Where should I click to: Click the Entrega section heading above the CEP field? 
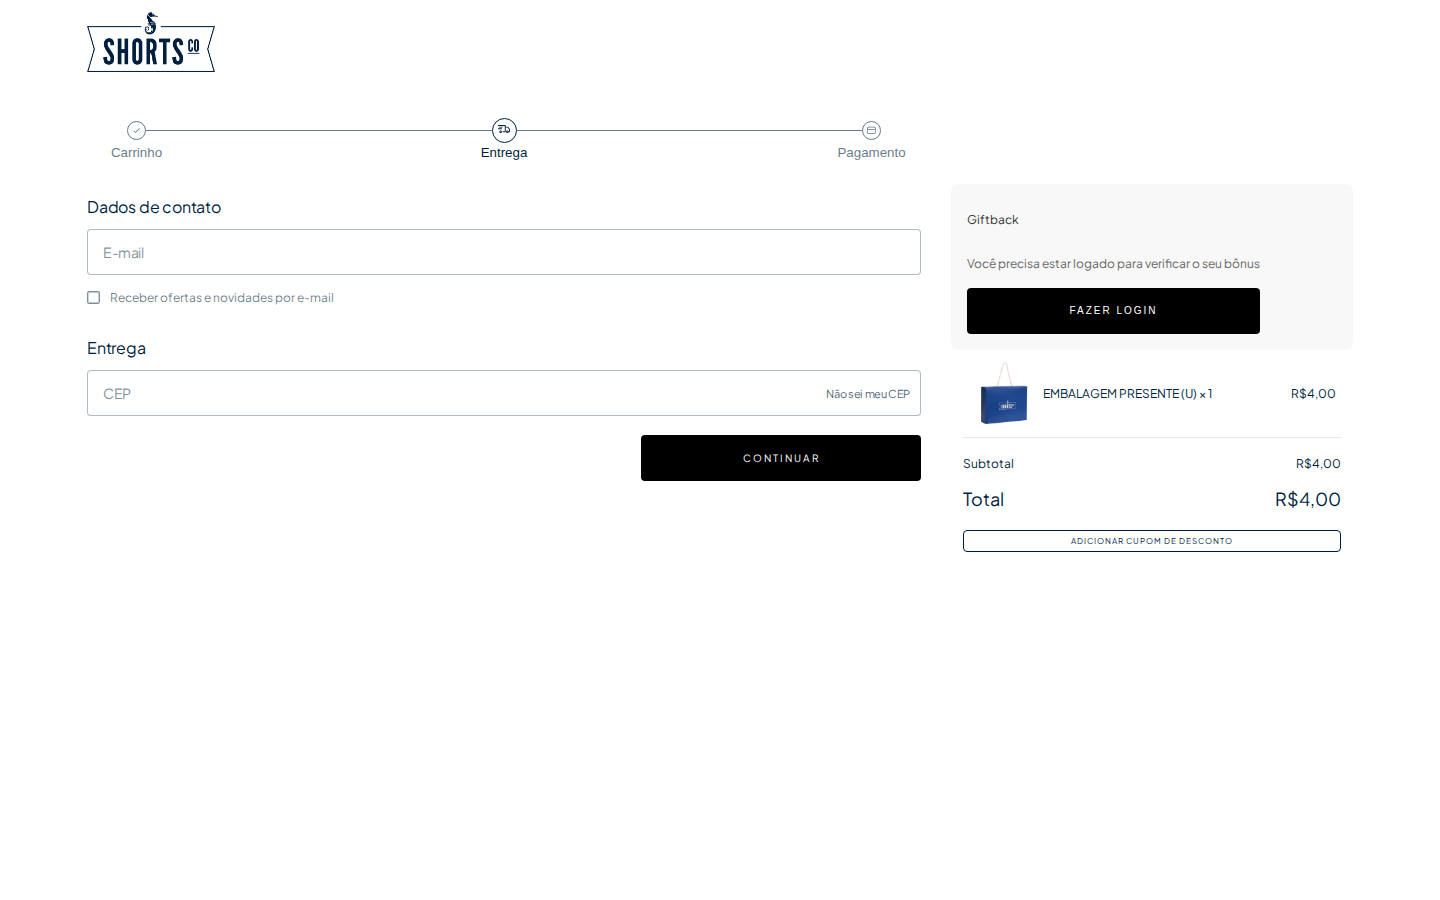coord(116,348)
